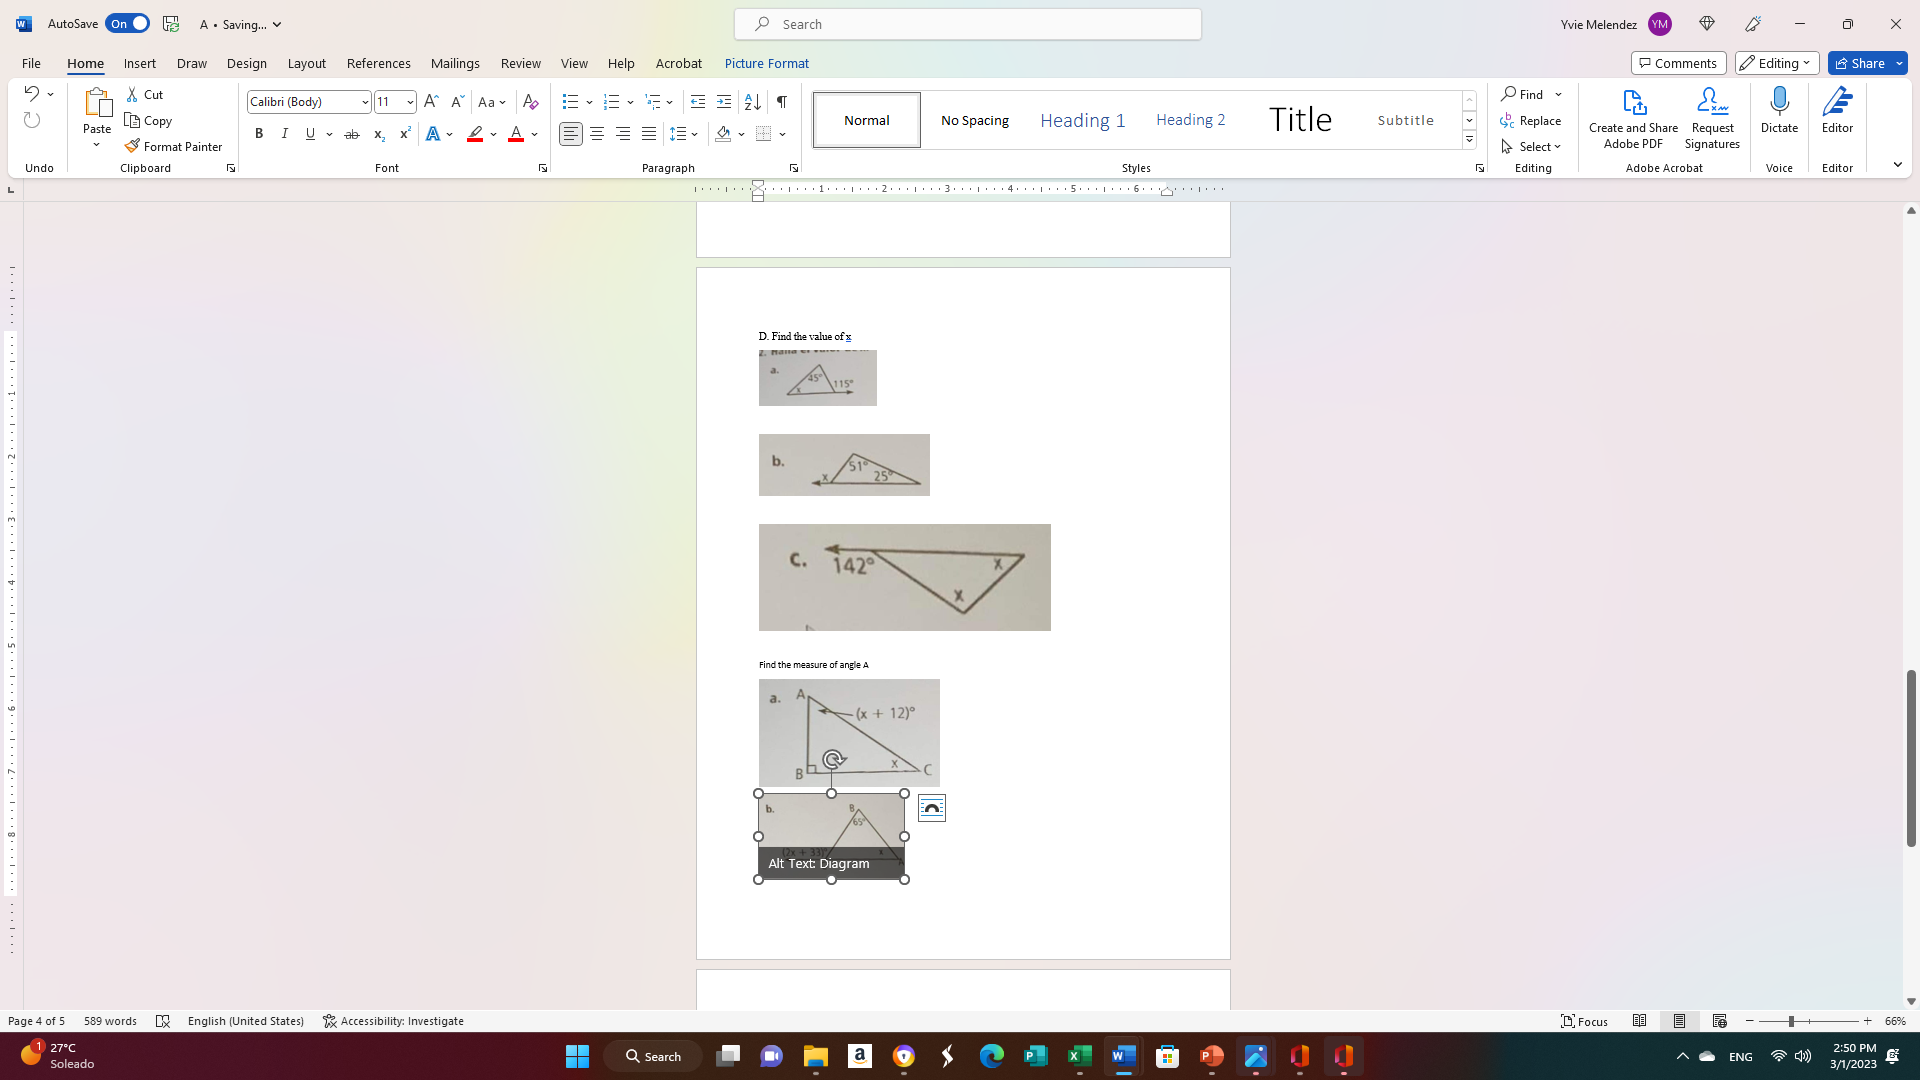Image resolution: width=1920 pixels, height=1080 pixels.
Task: Toggle underline formatting
Action: coord(310,133)
